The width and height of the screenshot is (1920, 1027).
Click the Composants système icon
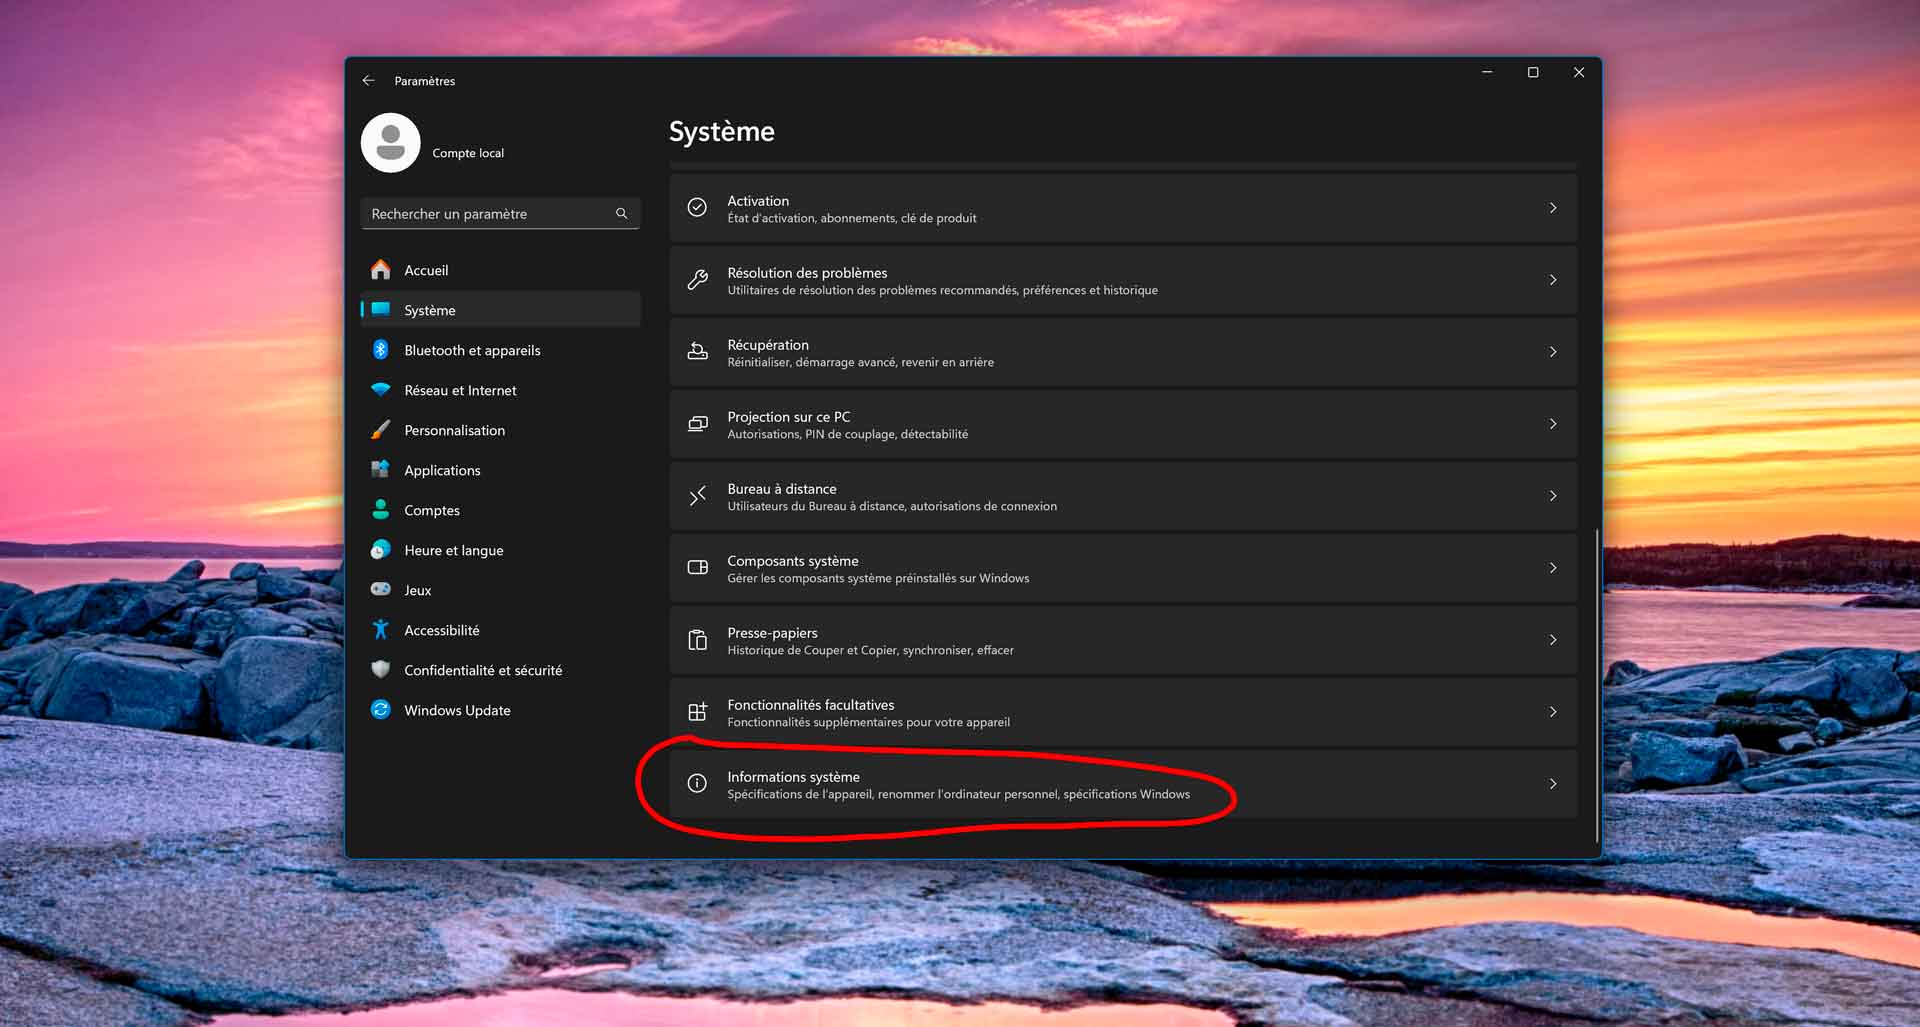(x=697, y=568)
